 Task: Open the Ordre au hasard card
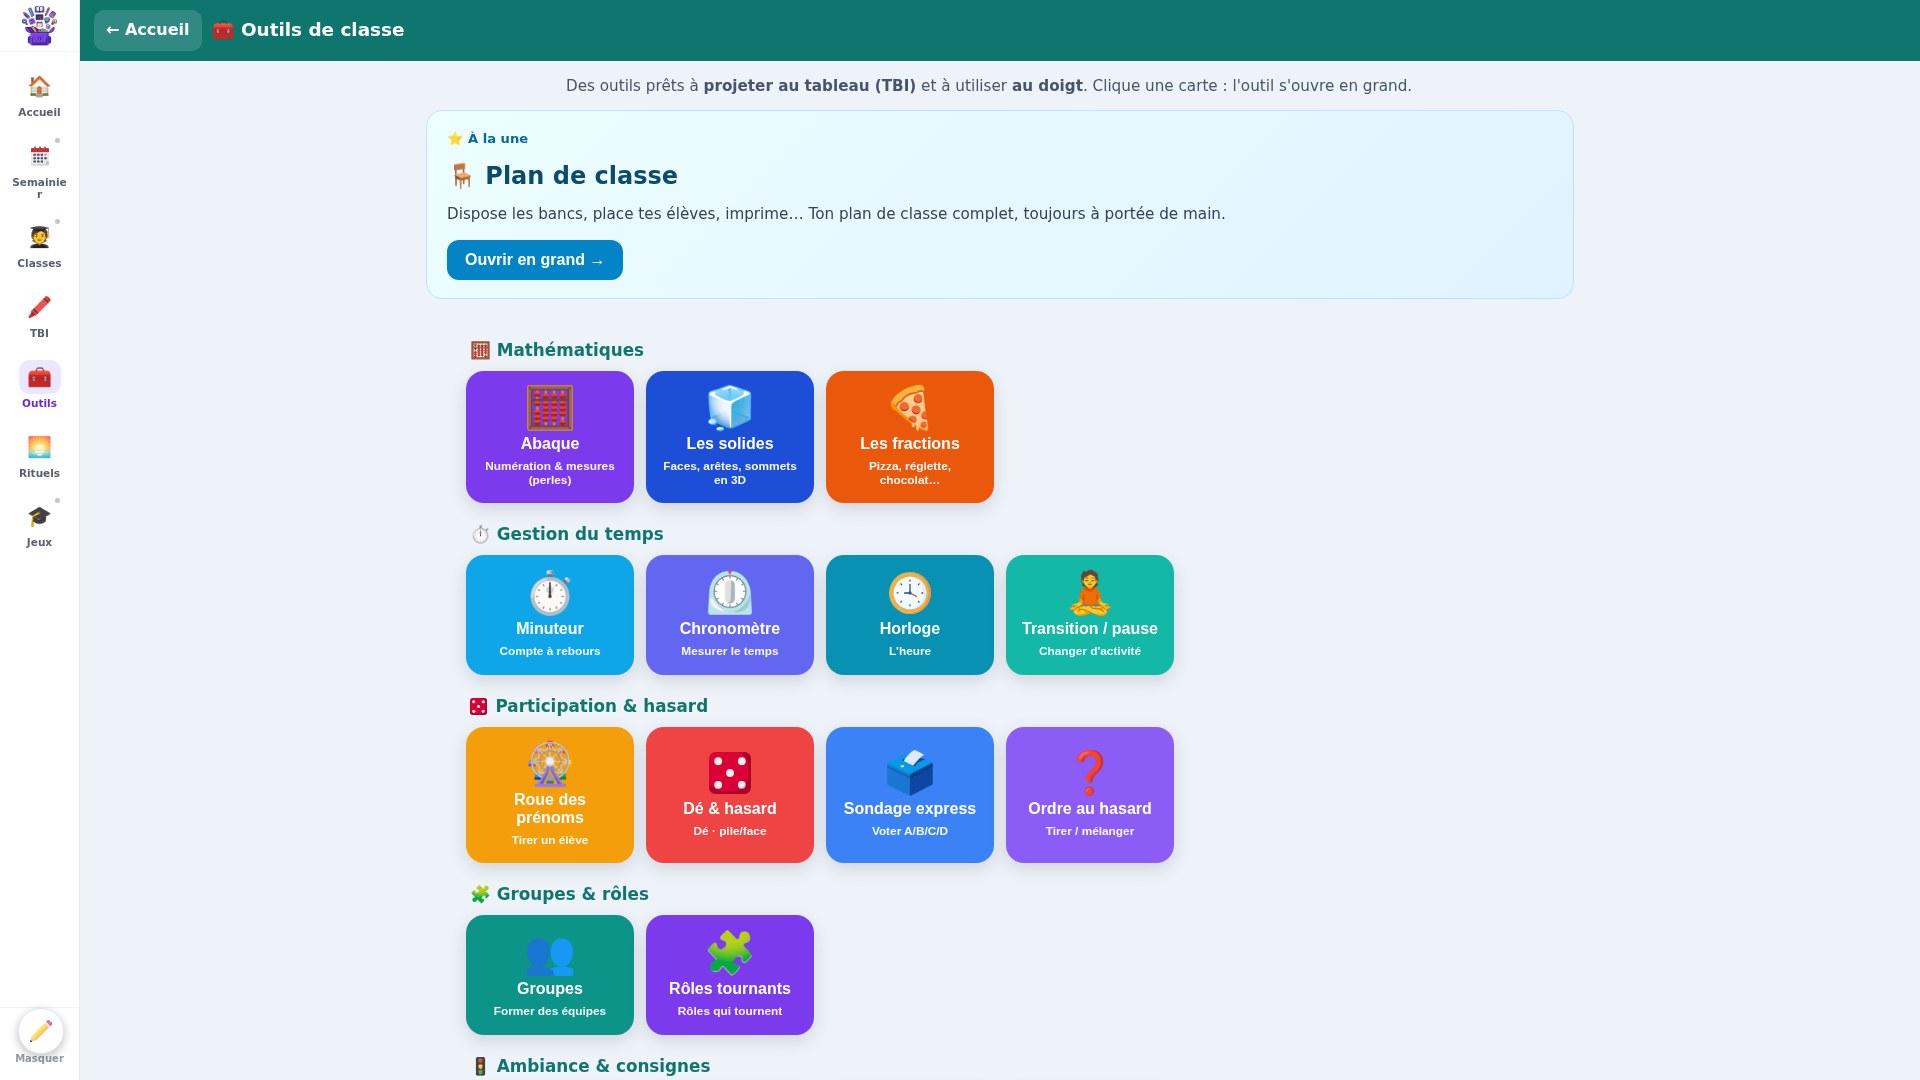coord(1090,795)
